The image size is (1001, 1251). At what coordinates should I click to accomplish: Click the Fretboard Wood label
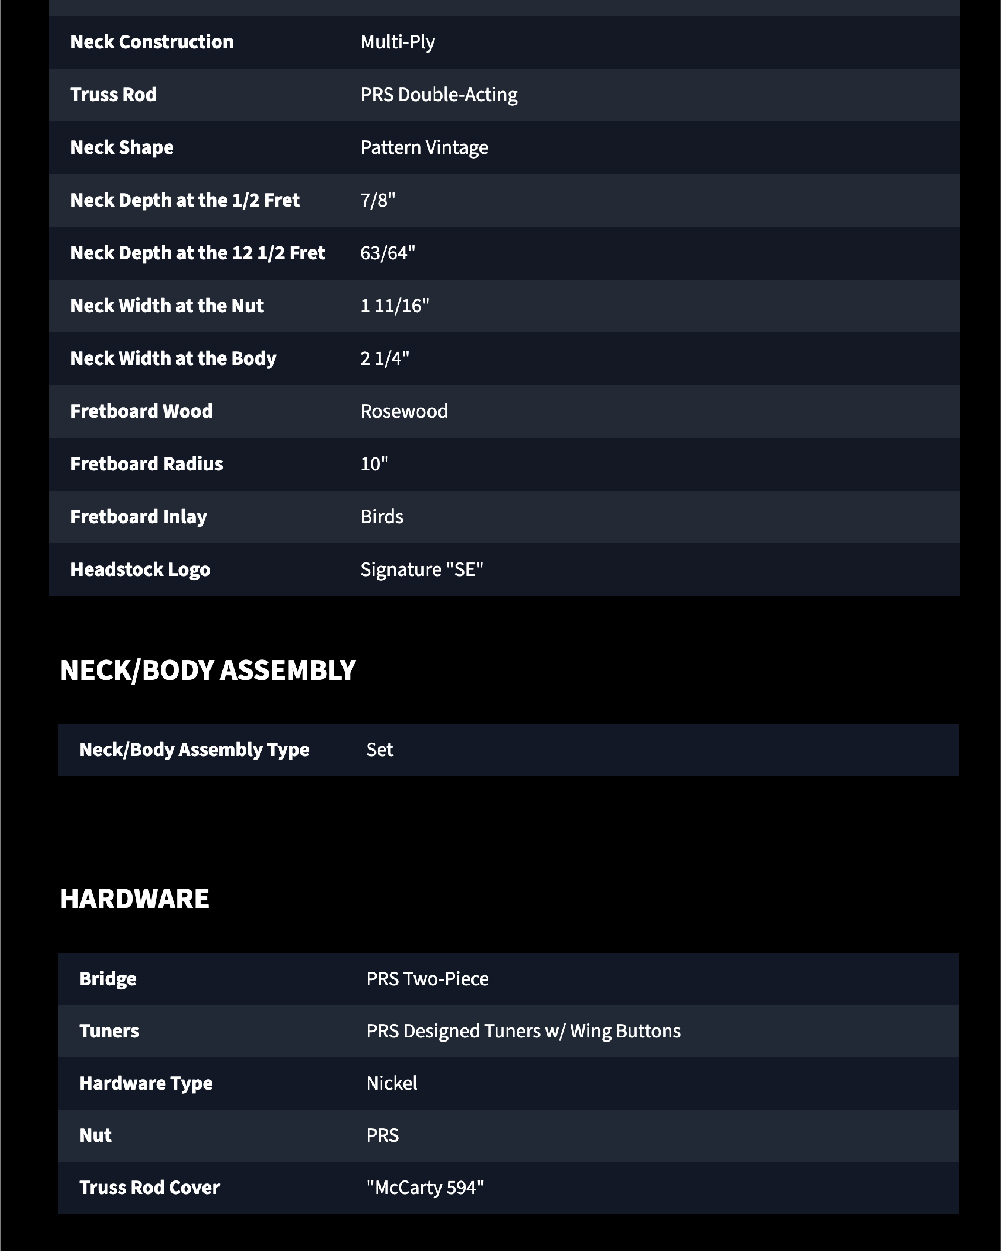(141, 411)
